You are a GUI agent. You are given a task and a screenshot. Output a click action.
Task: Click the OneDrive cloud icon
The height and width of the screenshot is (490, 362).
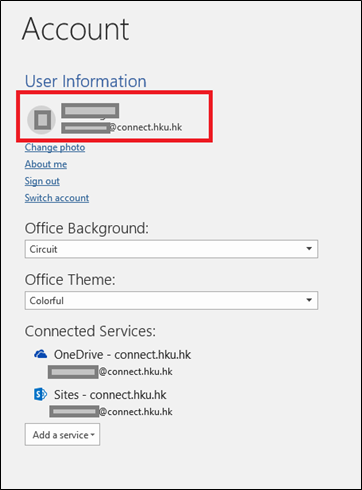click(x=41, y=354)
